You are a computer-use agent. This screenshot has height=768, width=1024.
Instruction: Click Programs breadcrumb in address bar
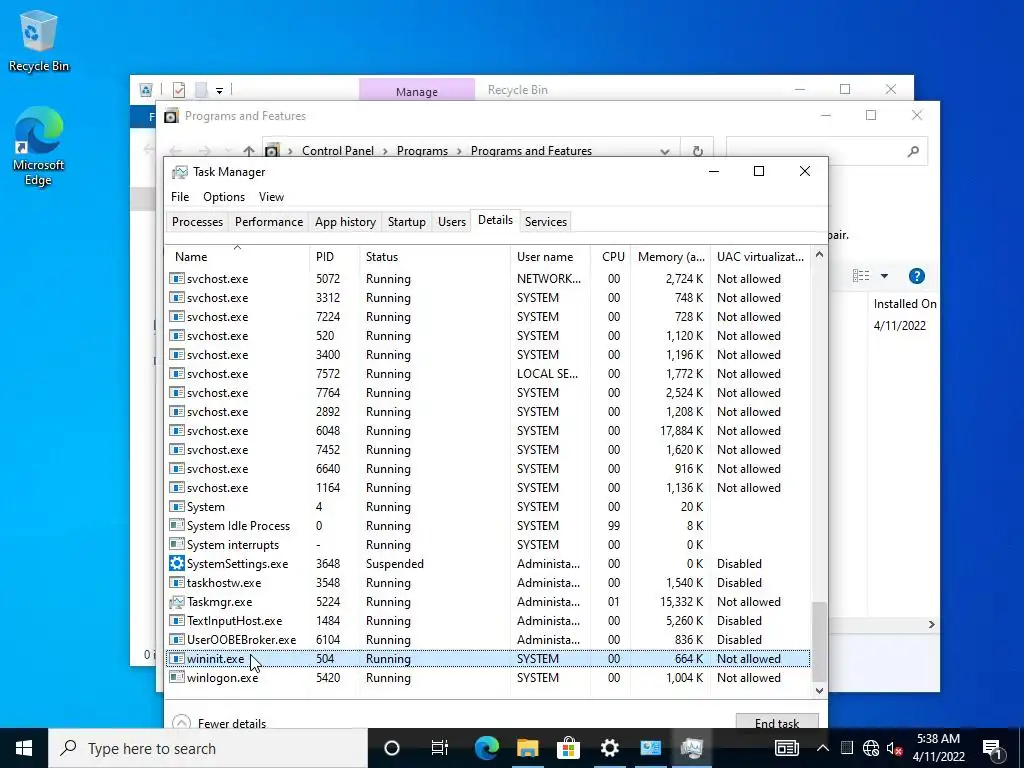pos(423,151)
